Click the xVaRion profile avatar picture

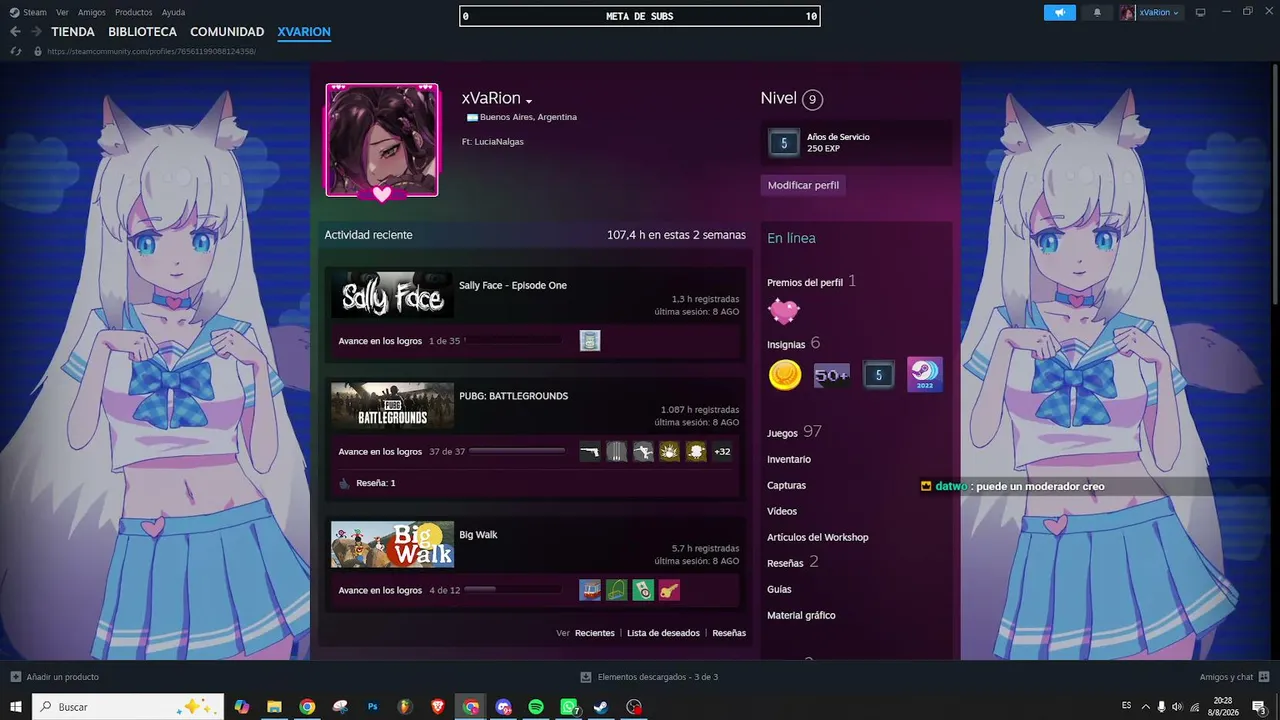382,140
